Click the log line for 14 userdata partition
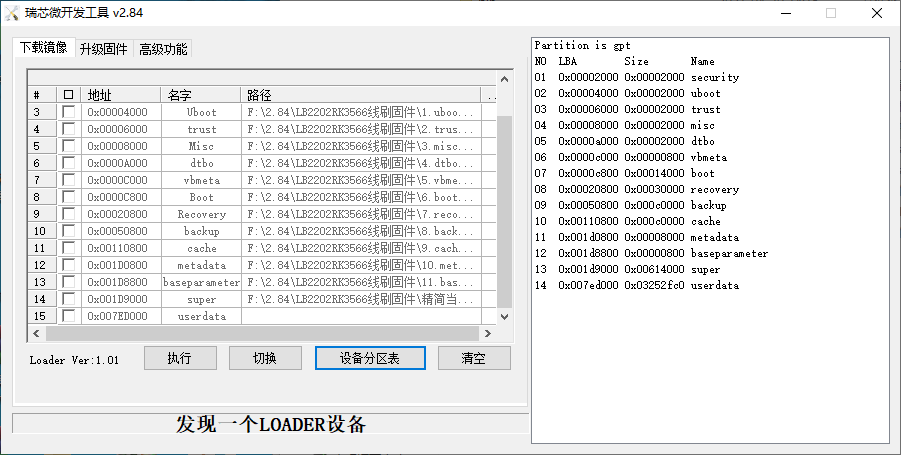The height and width of the screenshot is (455, 901). point(637,285)
